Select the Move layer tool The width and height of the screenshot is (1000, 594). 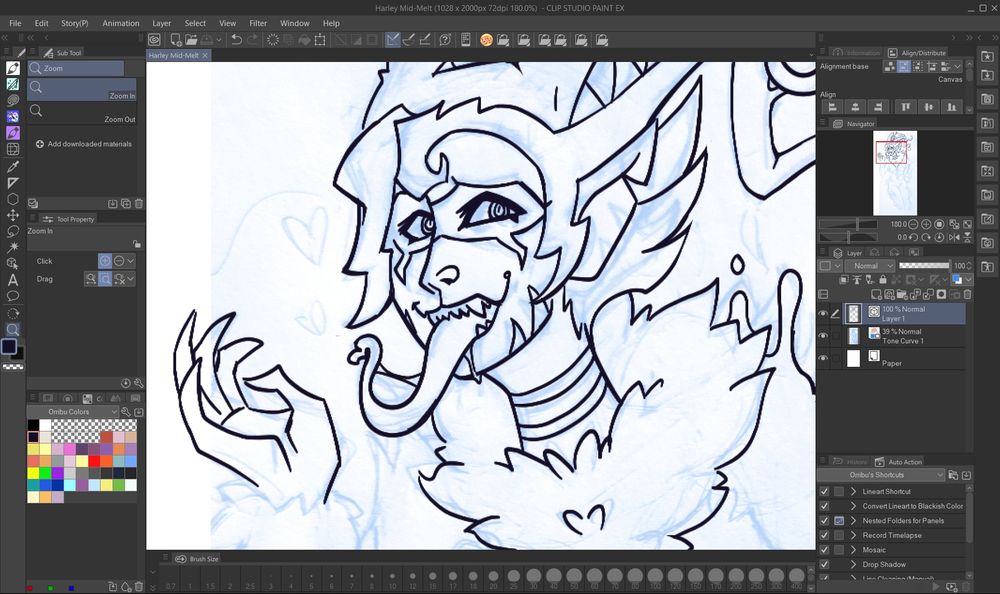[x=13, y=215]
